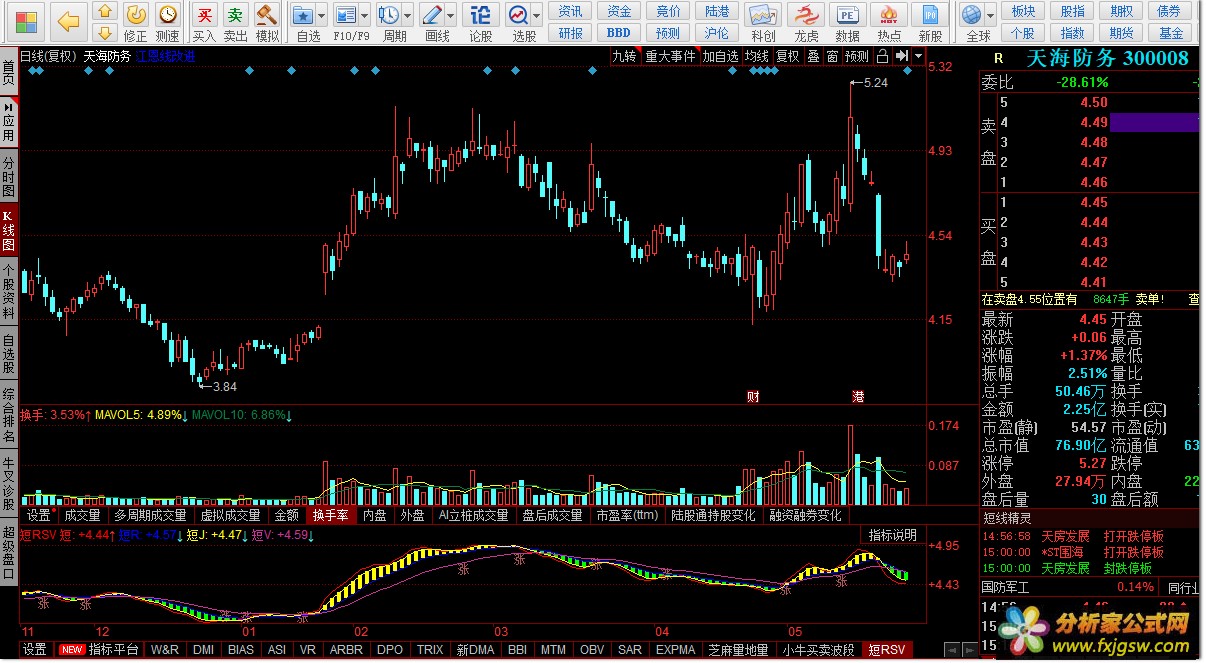Toggle the 窗 multi-window option
Image resolution: width=1206 pixels, height=663 pixels.
click(832, 56)
